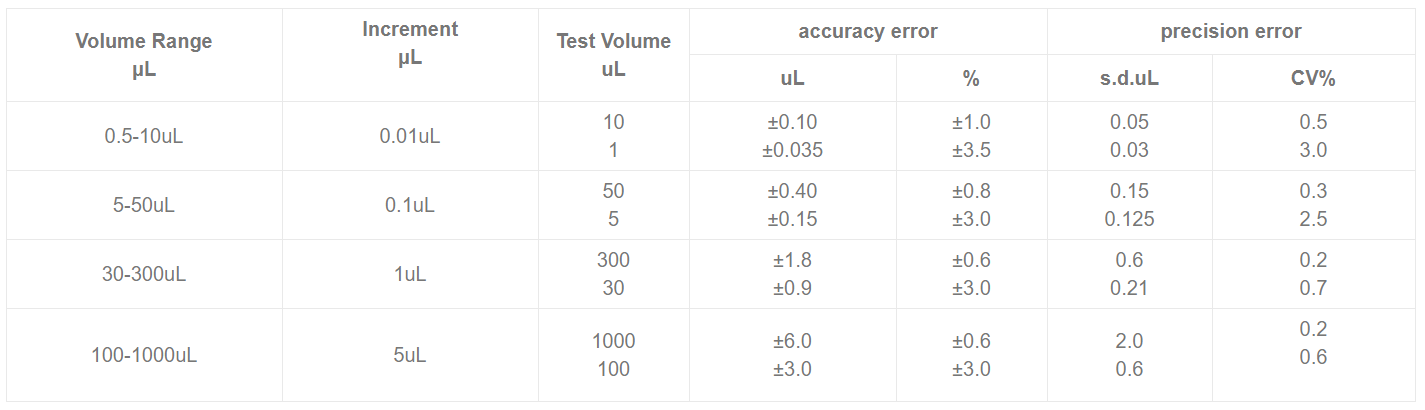Click the 5uL increment cell
1425x410 pixels.
click(x=410, y=355)
